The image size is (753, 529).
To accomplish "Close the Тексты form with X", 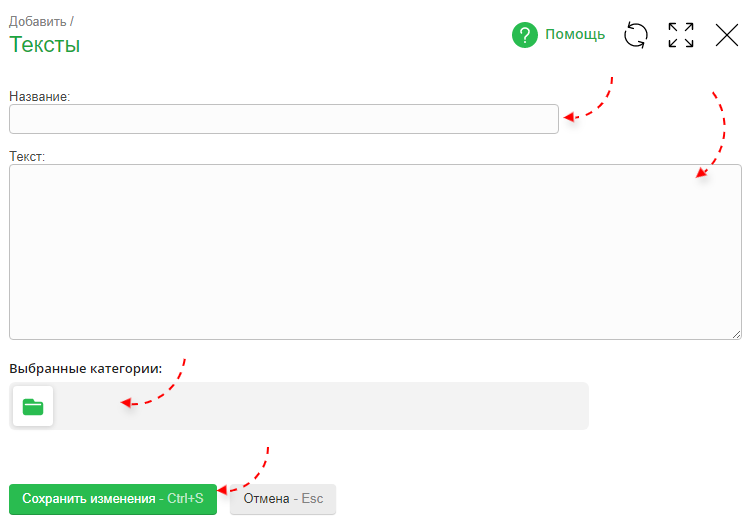I will (x=727, y=35).
